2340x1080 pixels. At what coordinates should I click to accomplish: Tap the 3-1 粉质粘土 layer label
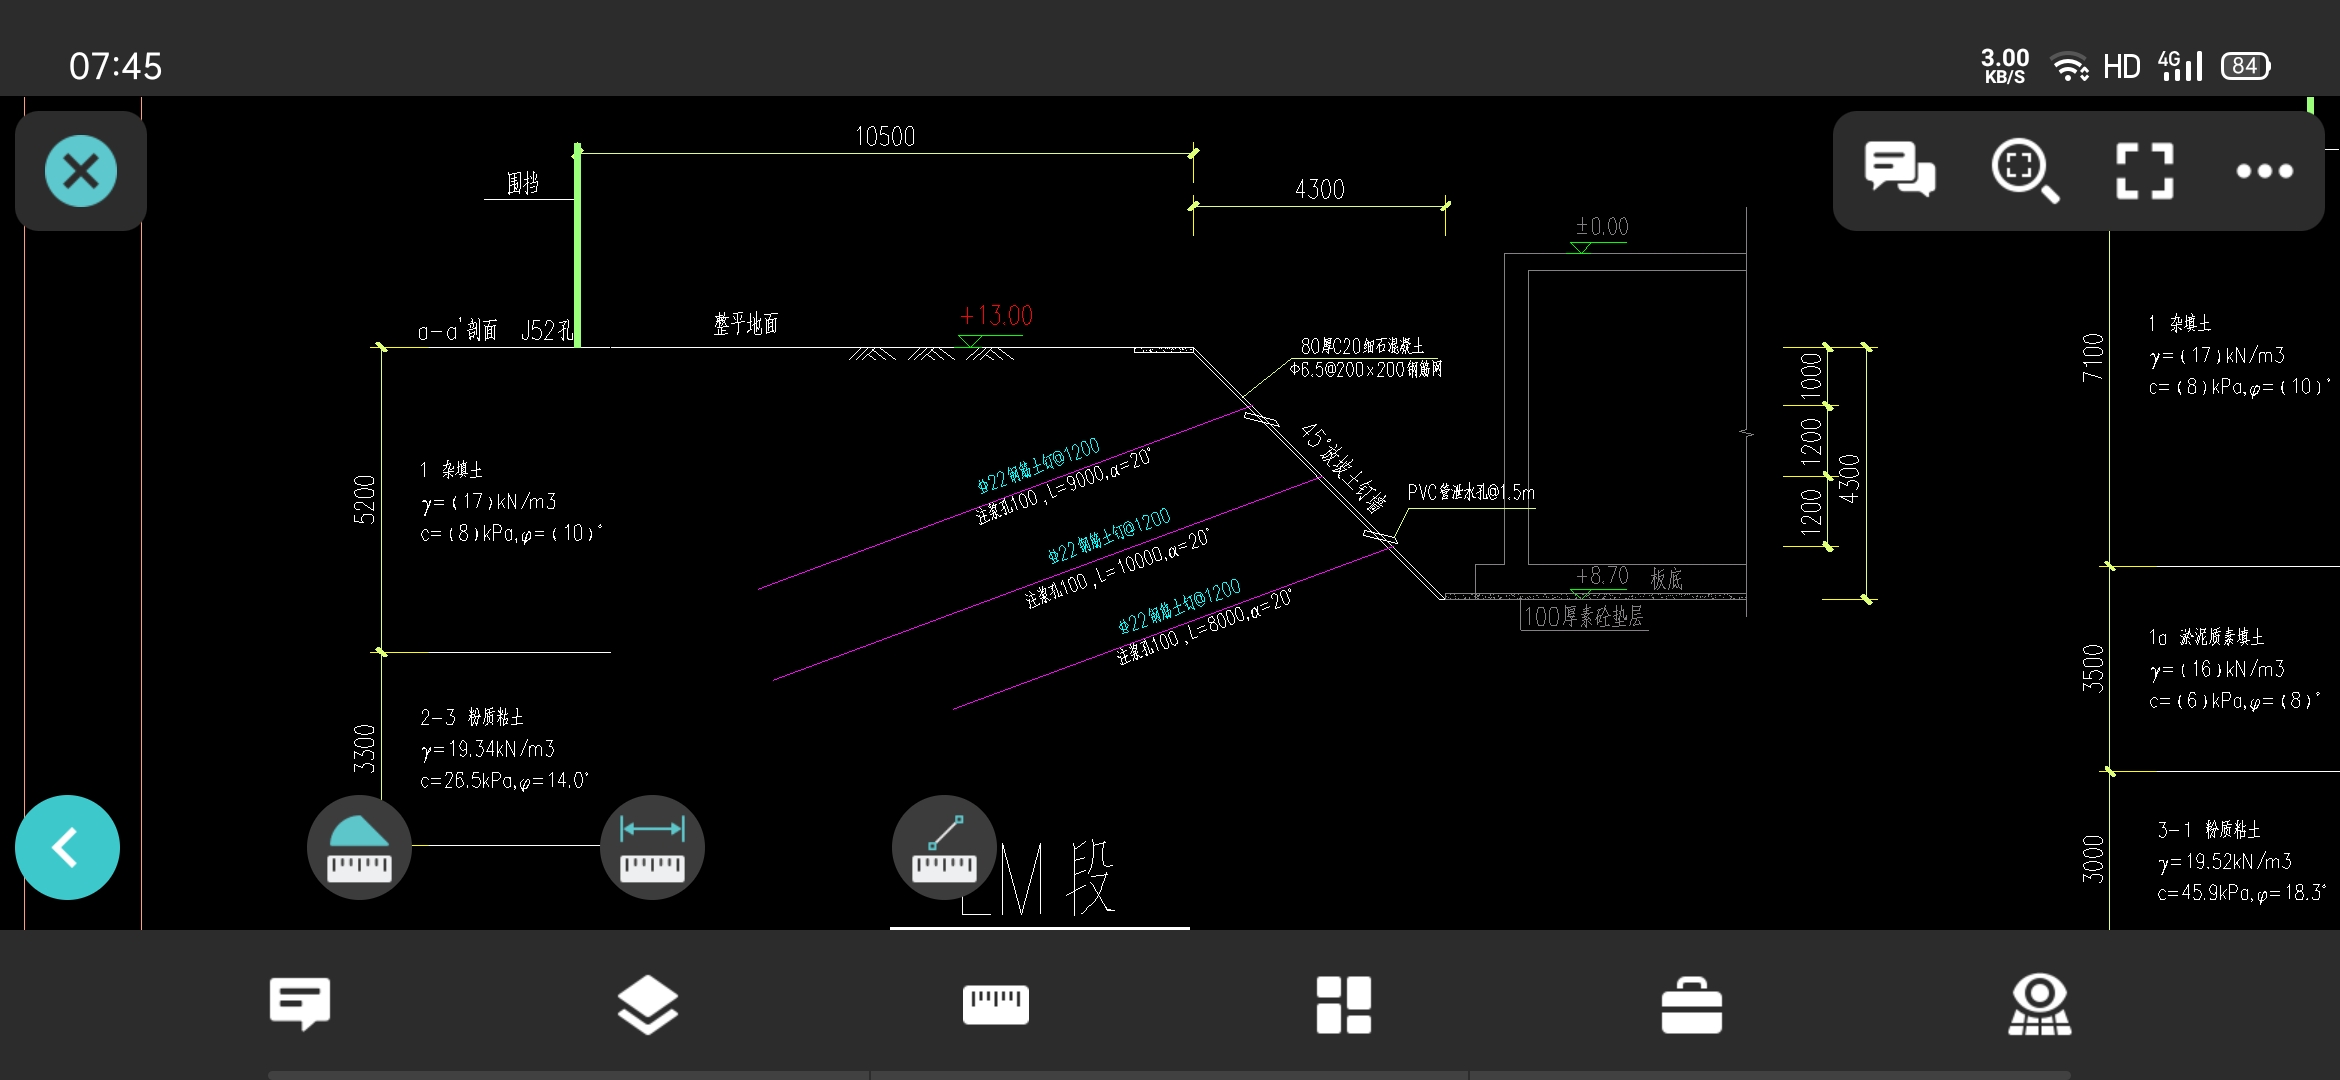[x=2208, y=829]
